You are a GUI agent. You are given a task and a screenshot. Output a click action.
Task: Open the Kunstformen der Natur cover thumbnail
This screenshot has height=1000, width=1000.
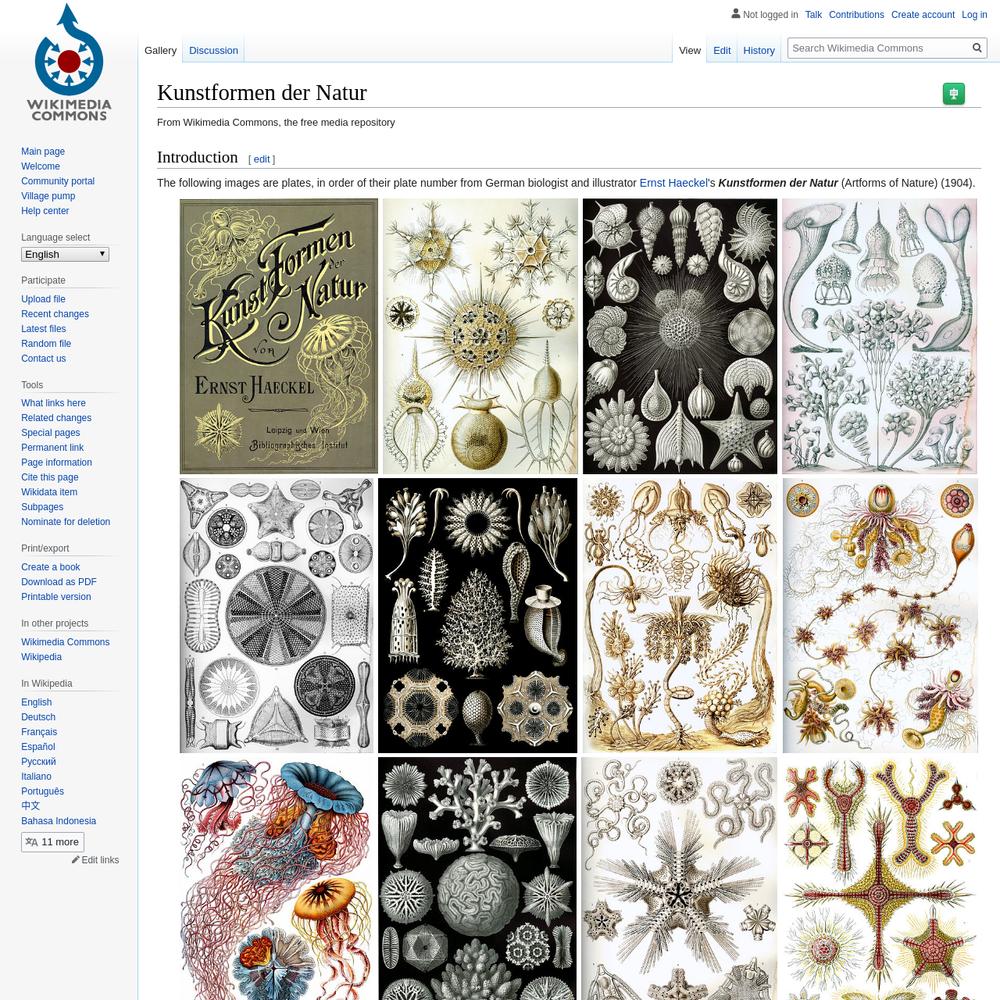[x=279, y=336]
